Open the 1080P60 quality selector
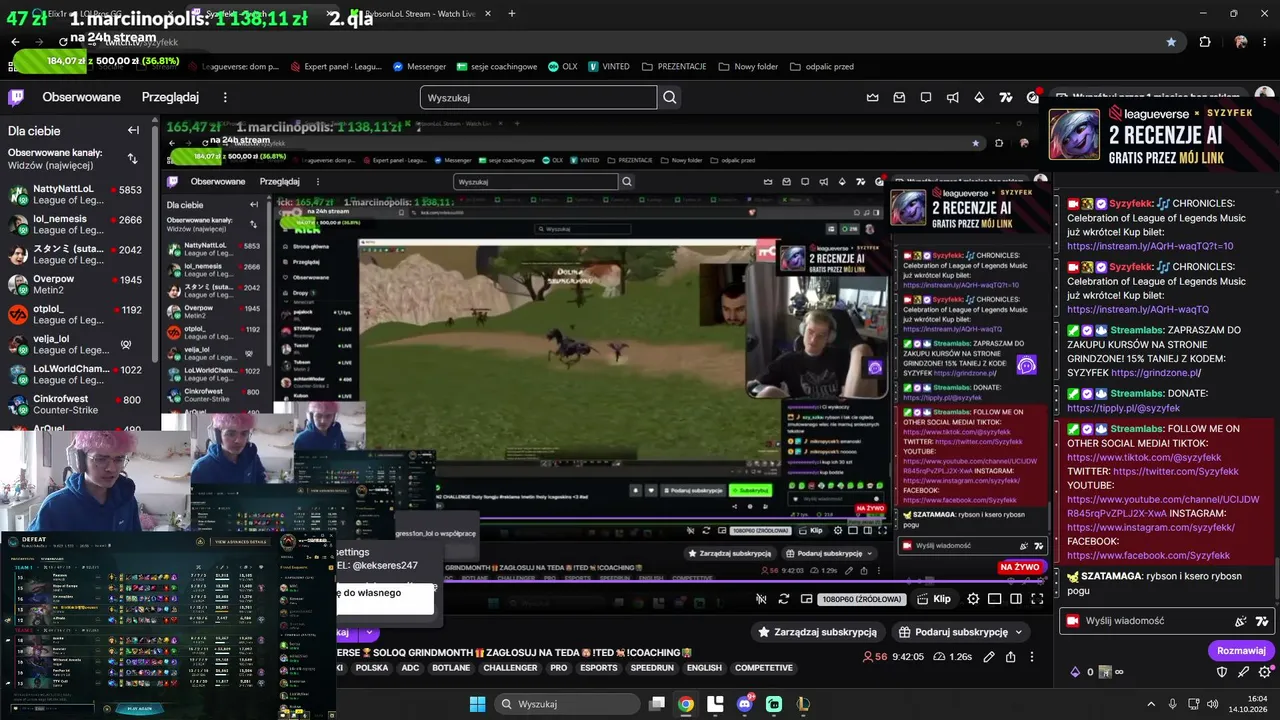 (x=862, y=599)
